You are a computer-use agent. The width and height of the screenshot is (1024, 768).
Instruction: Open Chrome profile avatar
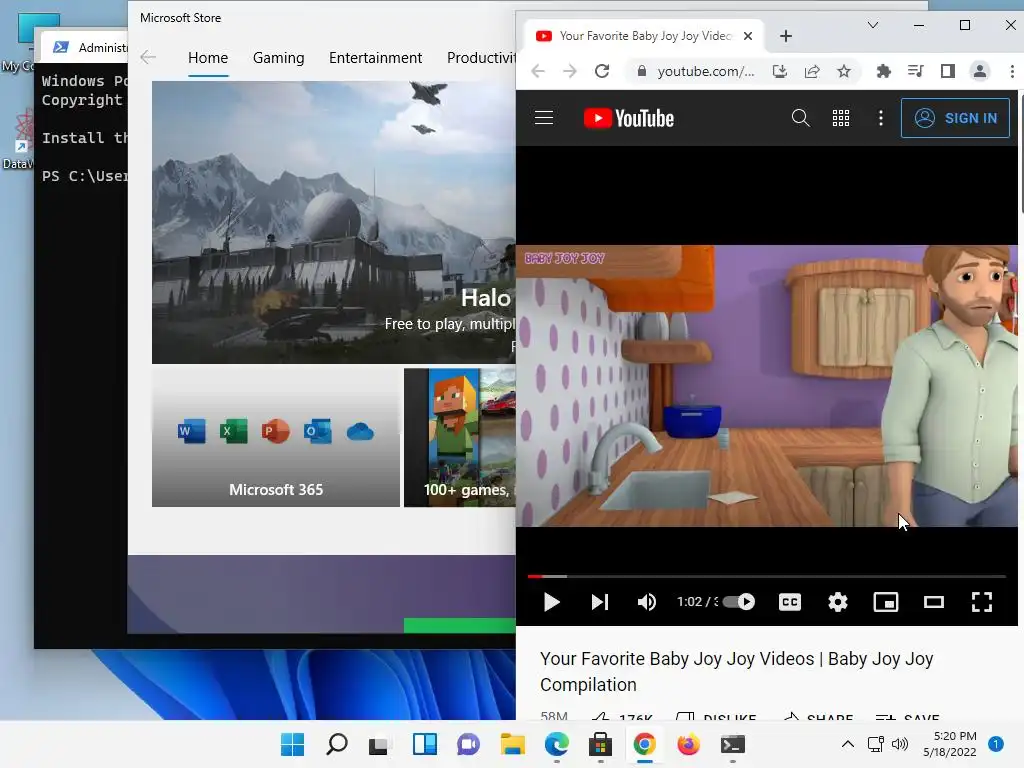[980, 71]
